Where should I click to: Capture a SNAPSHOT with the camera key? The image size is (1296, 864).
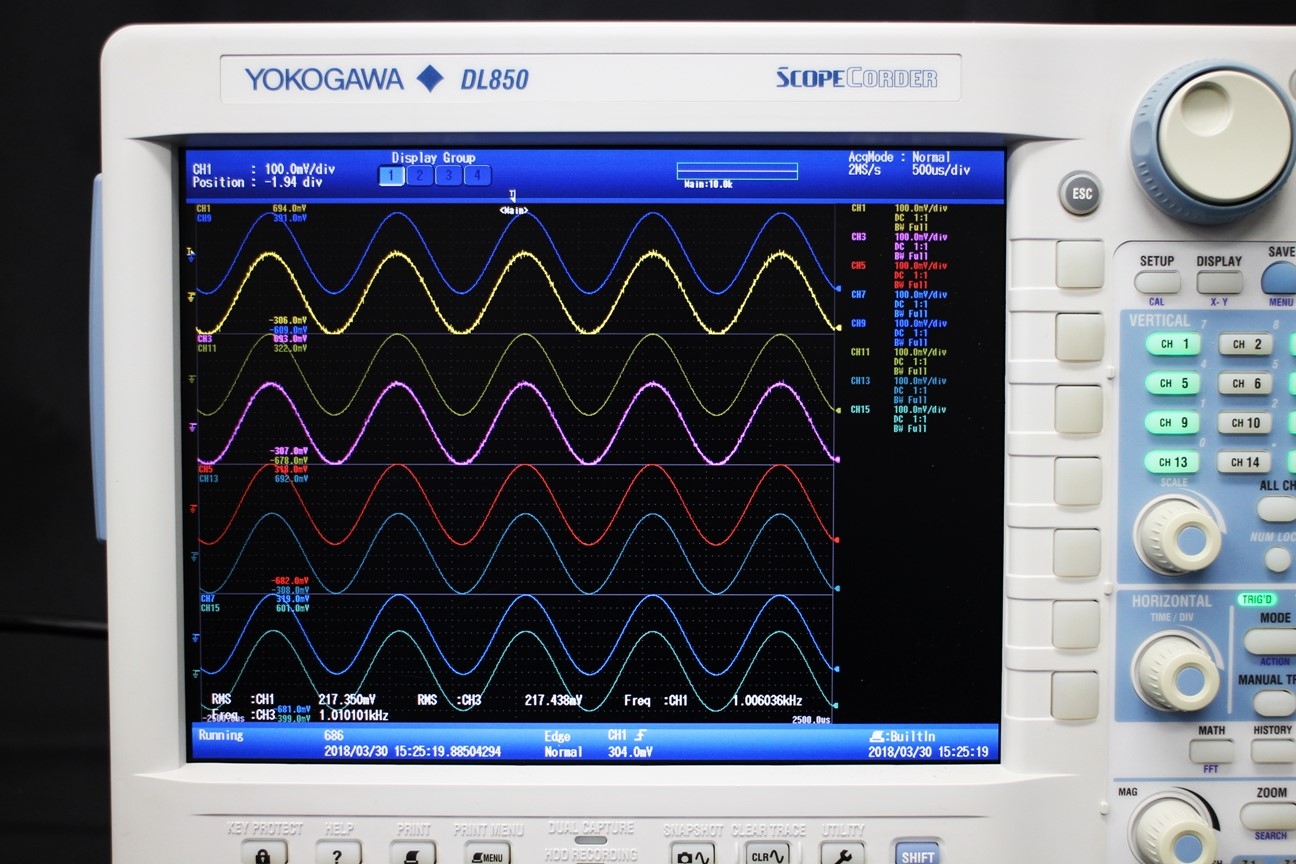pyautogui.click(x=692, y=855)
